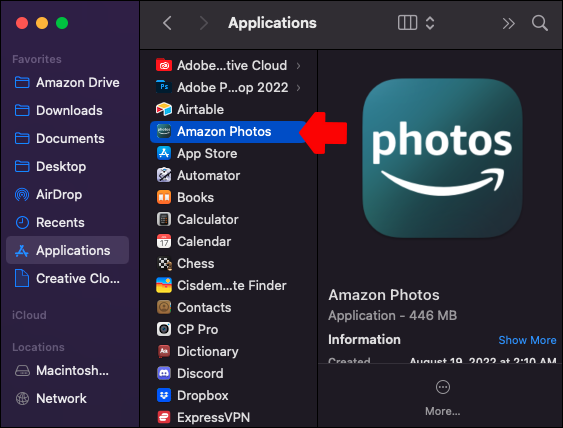This screenshot has height=428, width=563.
Task: Click the Show More link
Action: click(527, 340)
